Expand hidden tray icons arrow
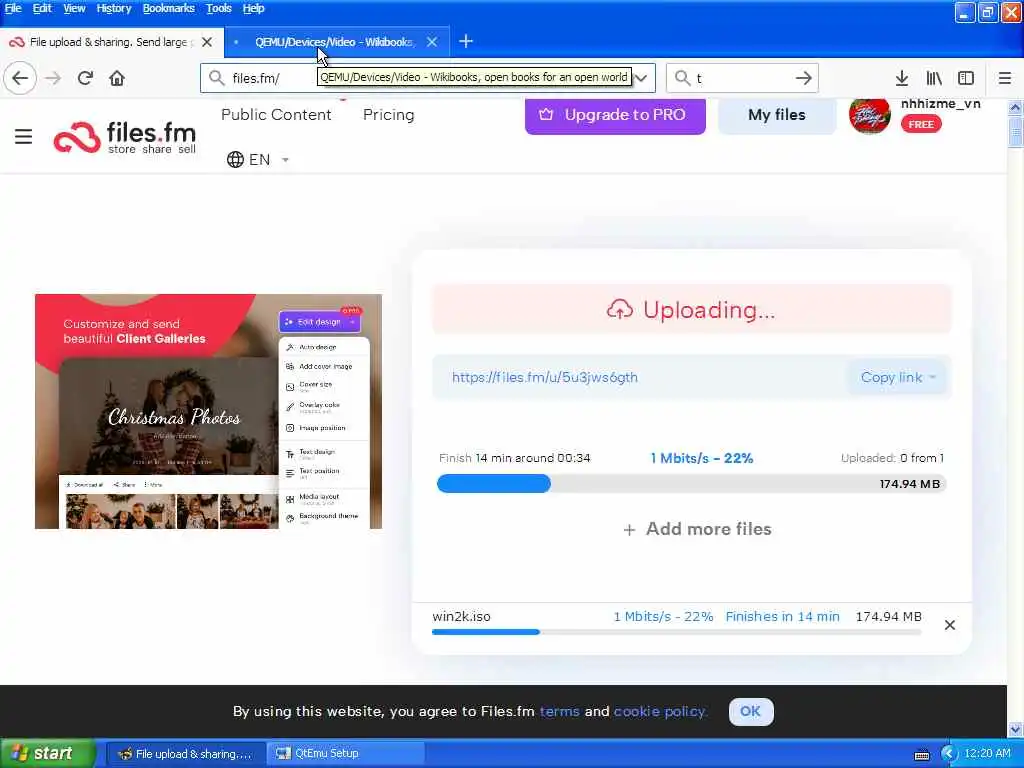 coord(949,754)
